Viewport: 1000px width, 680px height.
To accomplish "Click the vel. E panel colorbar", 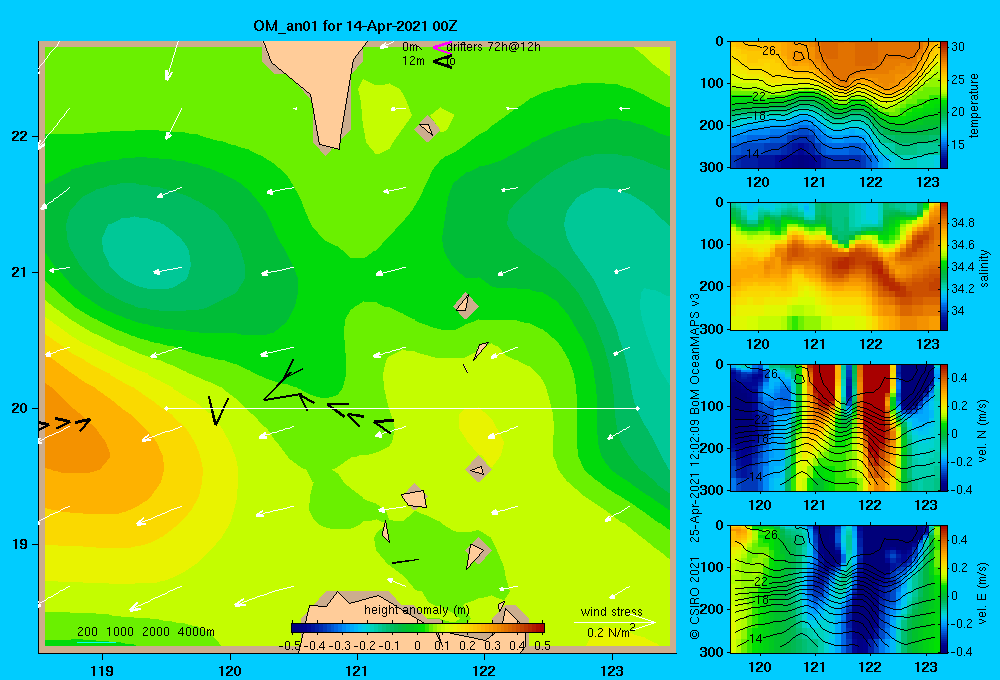I will (x=943, y=589).
